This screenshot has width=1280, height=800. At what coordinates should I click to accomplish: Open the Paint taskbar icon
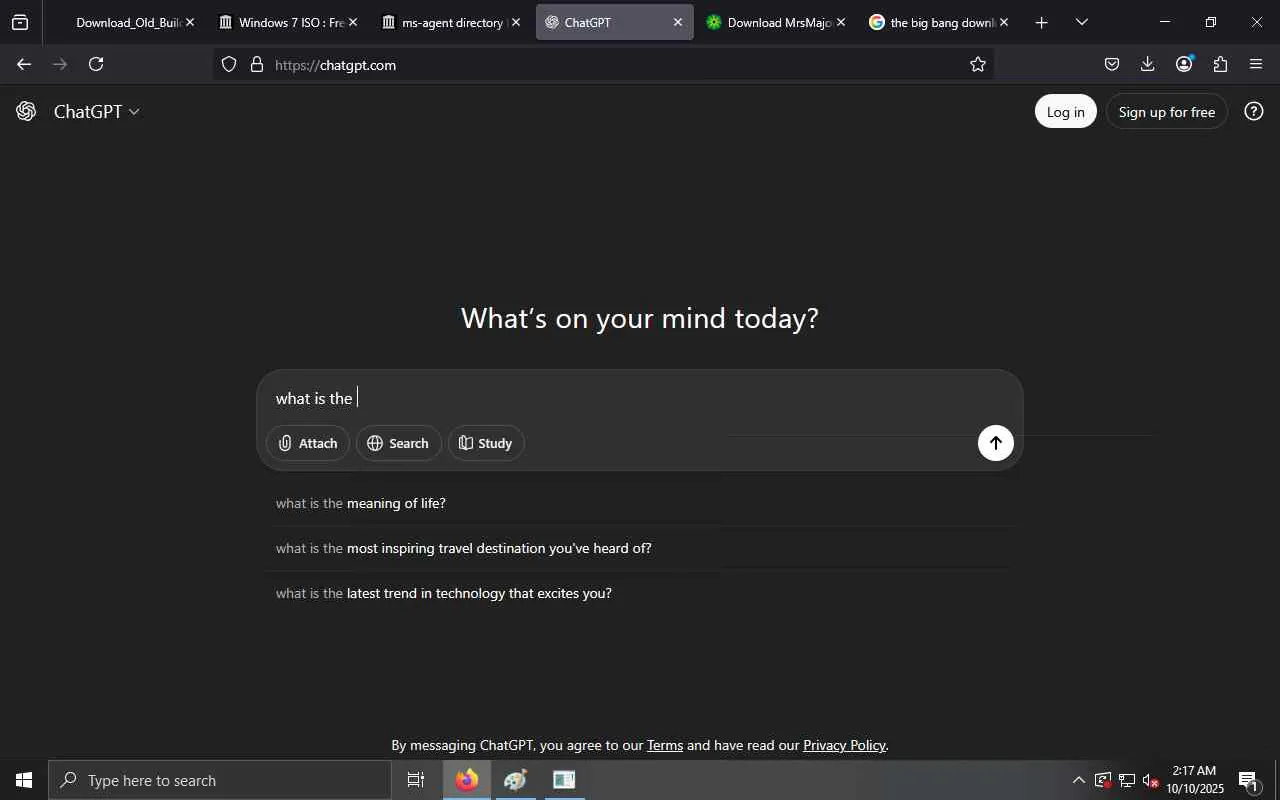(515, 780)
